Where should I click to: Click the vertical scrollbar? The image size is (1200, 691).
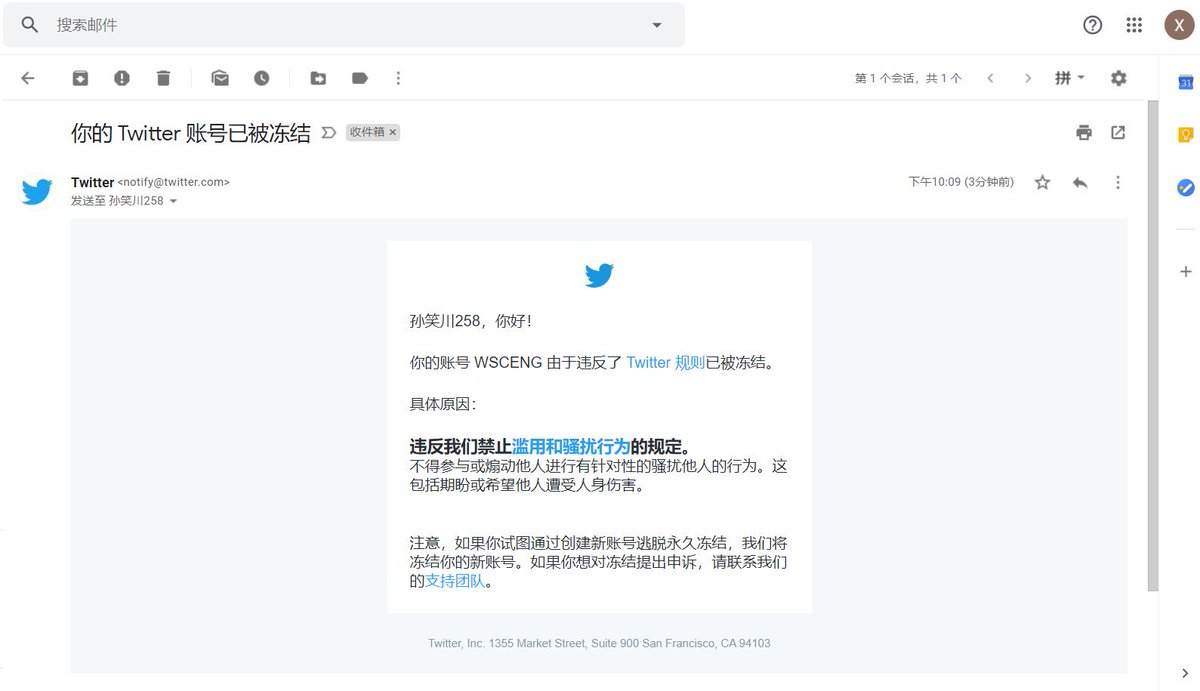pos(1153,345)
